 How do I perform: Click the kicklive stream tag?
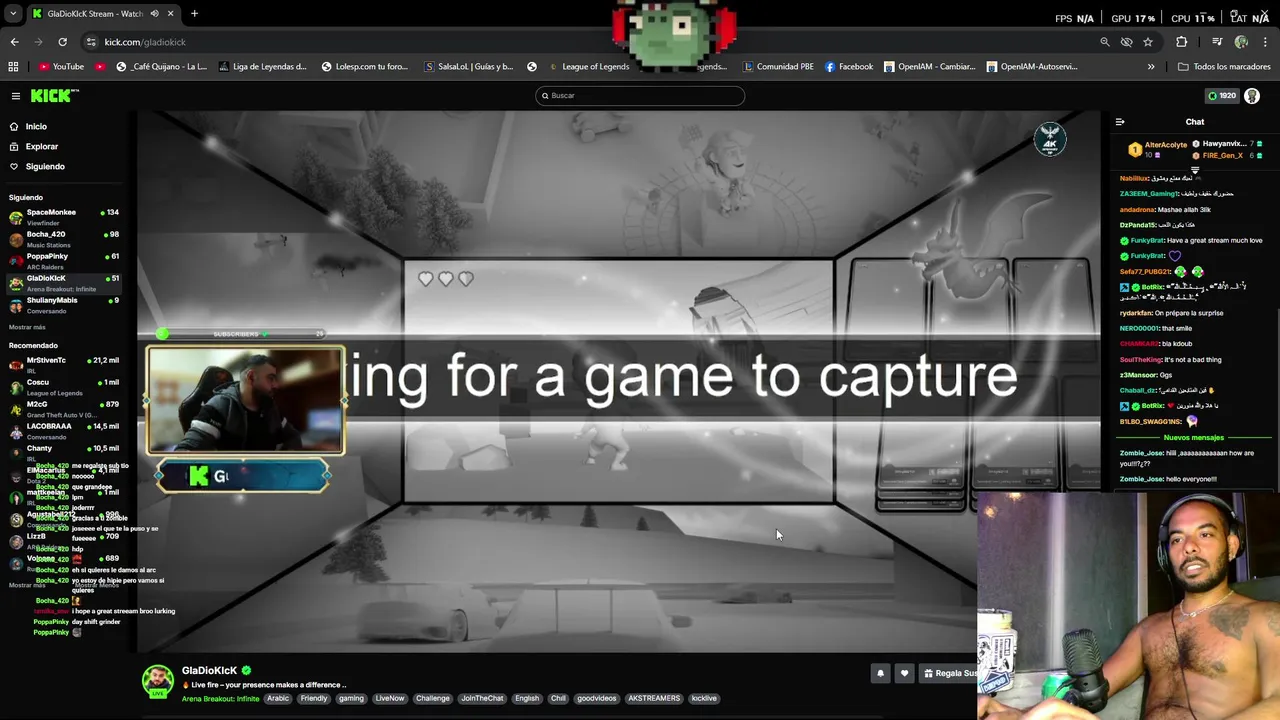click(704, 699)
